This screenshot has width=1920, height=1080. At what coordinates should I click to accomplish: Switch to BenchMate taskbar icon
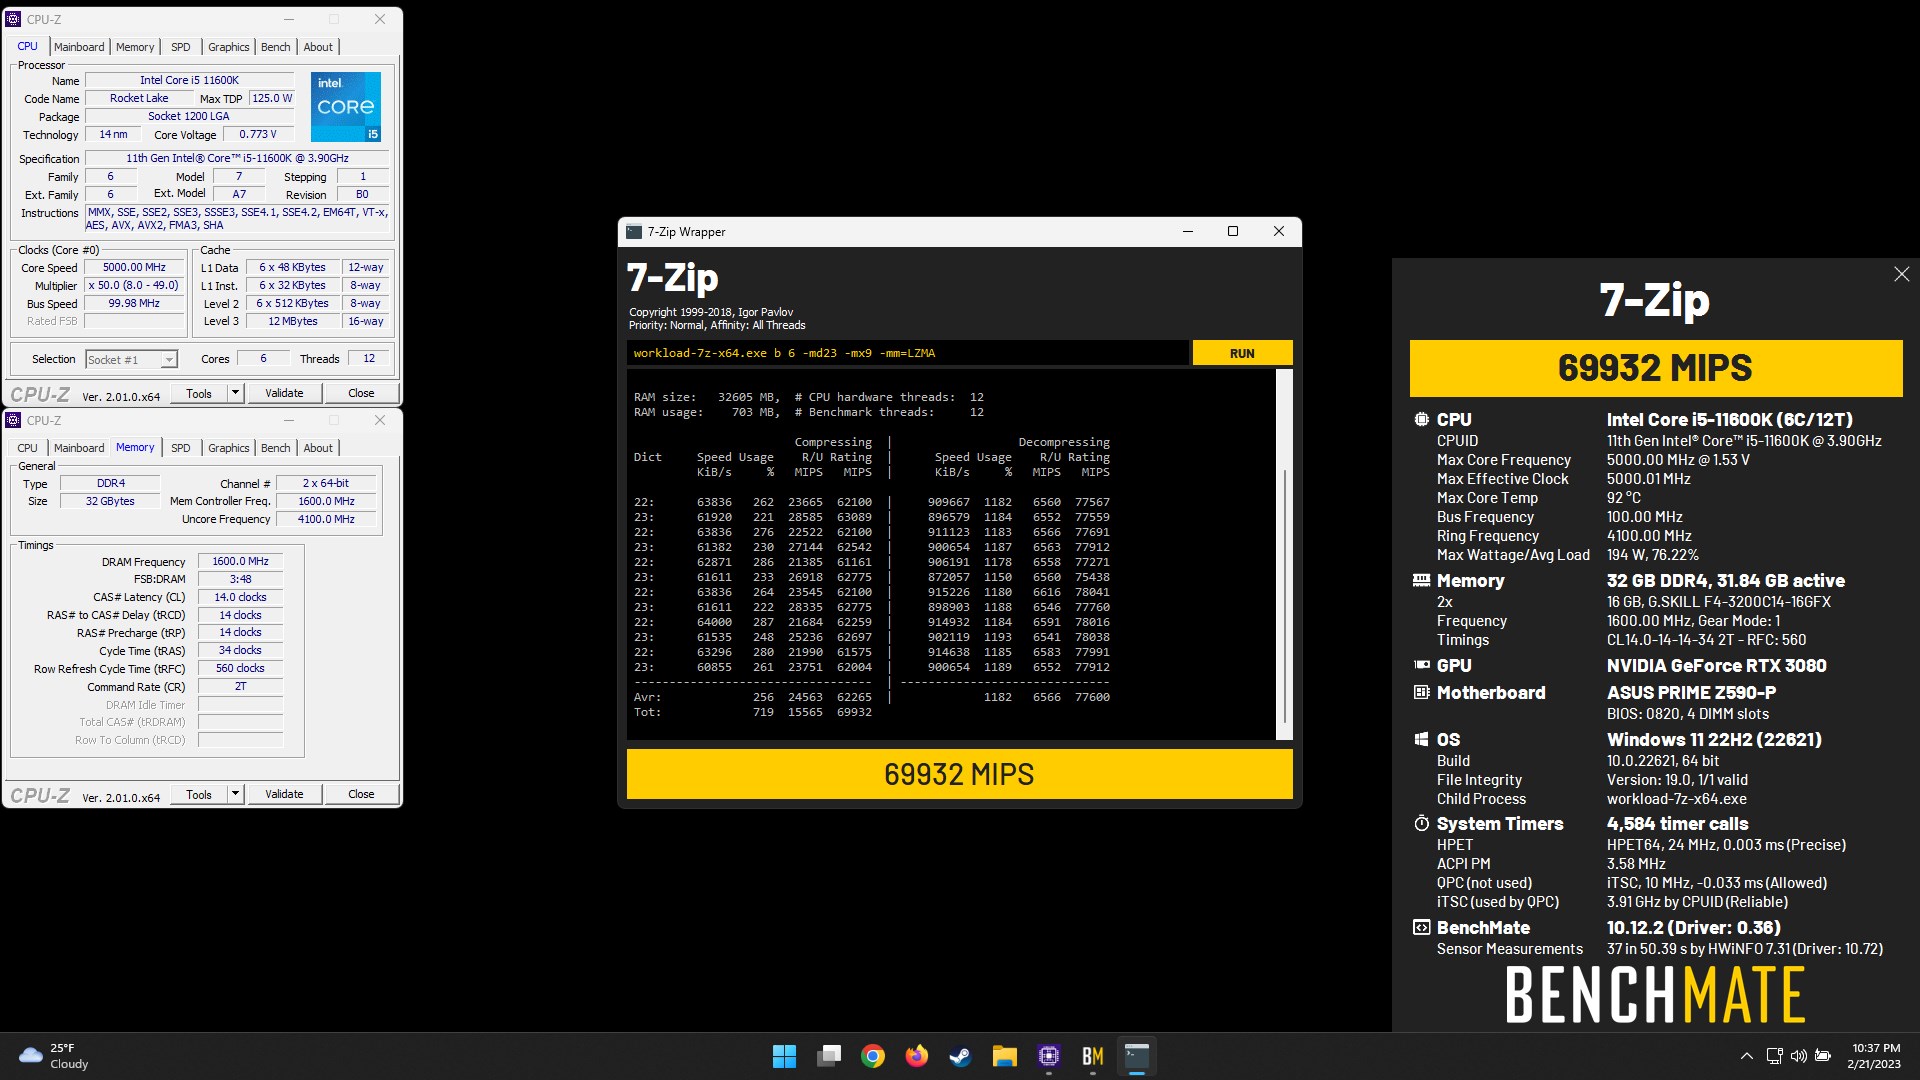click(x=1092, y=1056)
